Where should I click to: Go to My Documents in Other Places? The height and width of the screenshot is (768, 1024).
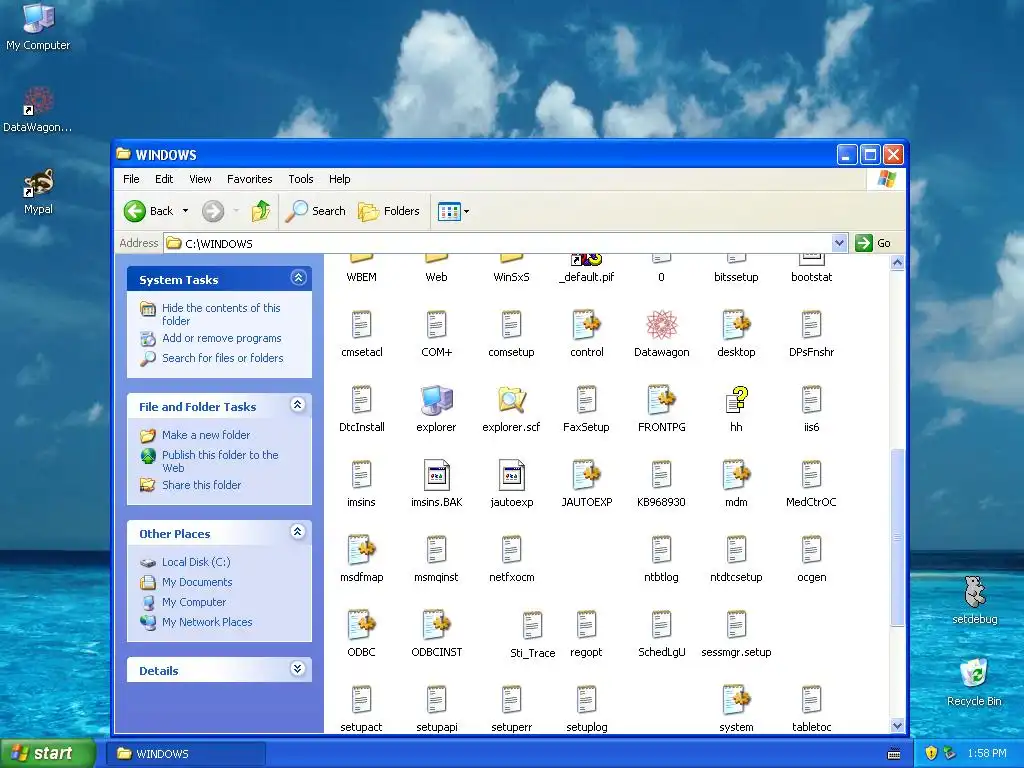tap(197, 583)
